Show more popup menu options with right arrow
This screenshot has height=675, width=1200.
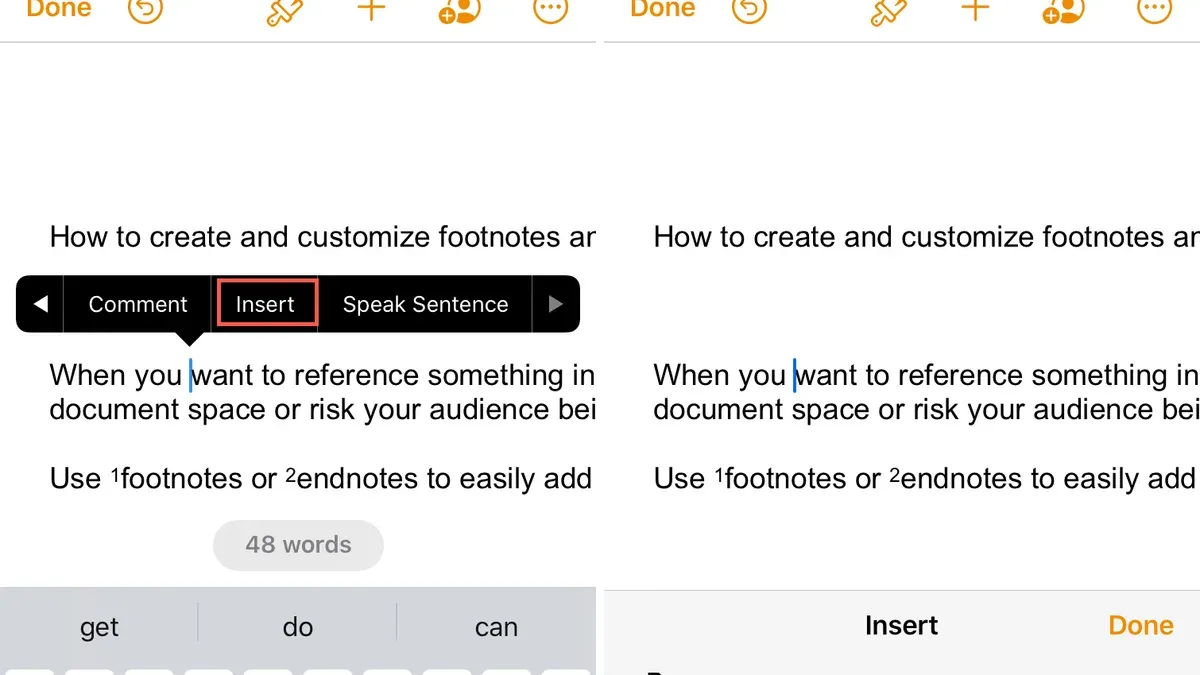pyautogui.click(x=556, y=304)
